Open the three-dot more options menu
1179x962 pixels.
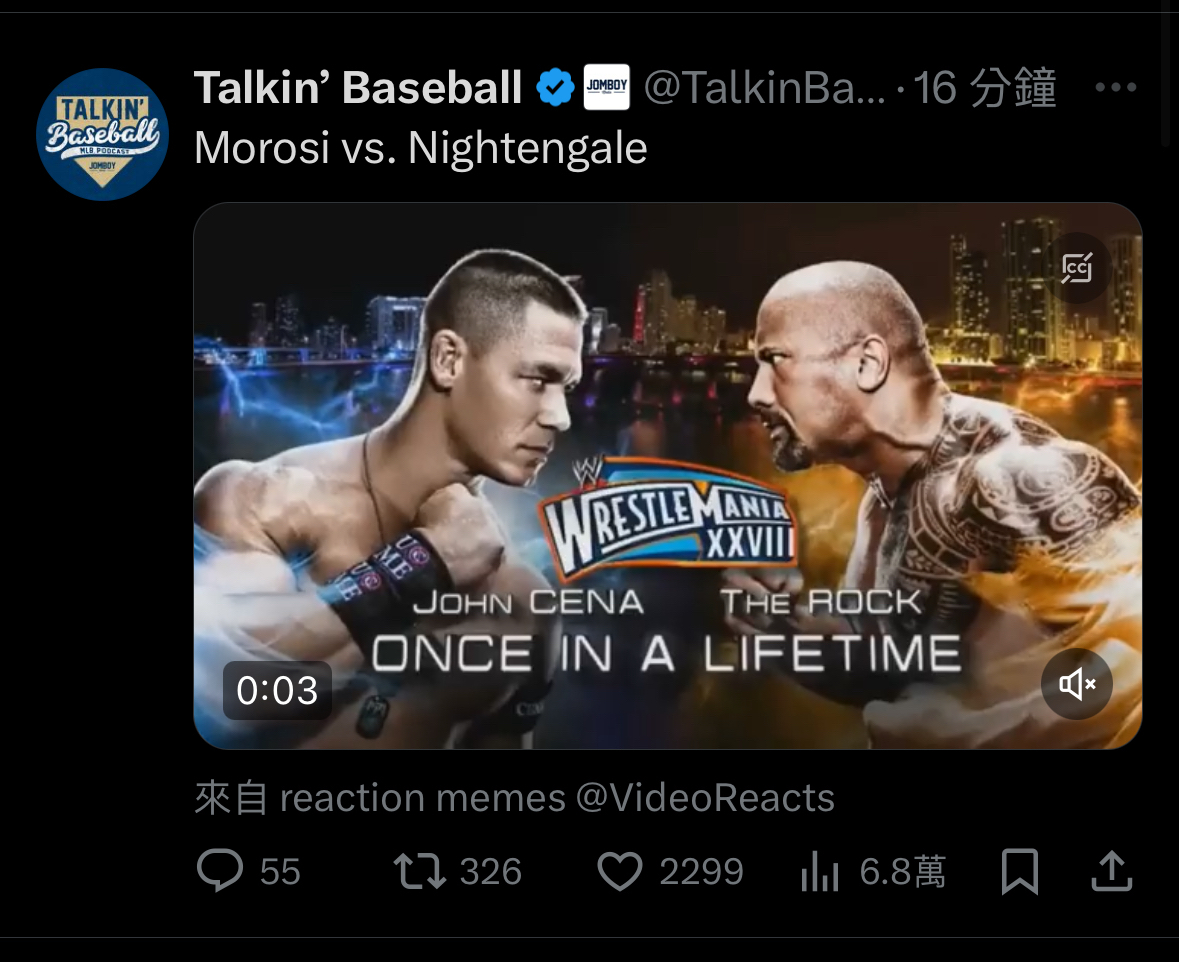[1116, 87]
